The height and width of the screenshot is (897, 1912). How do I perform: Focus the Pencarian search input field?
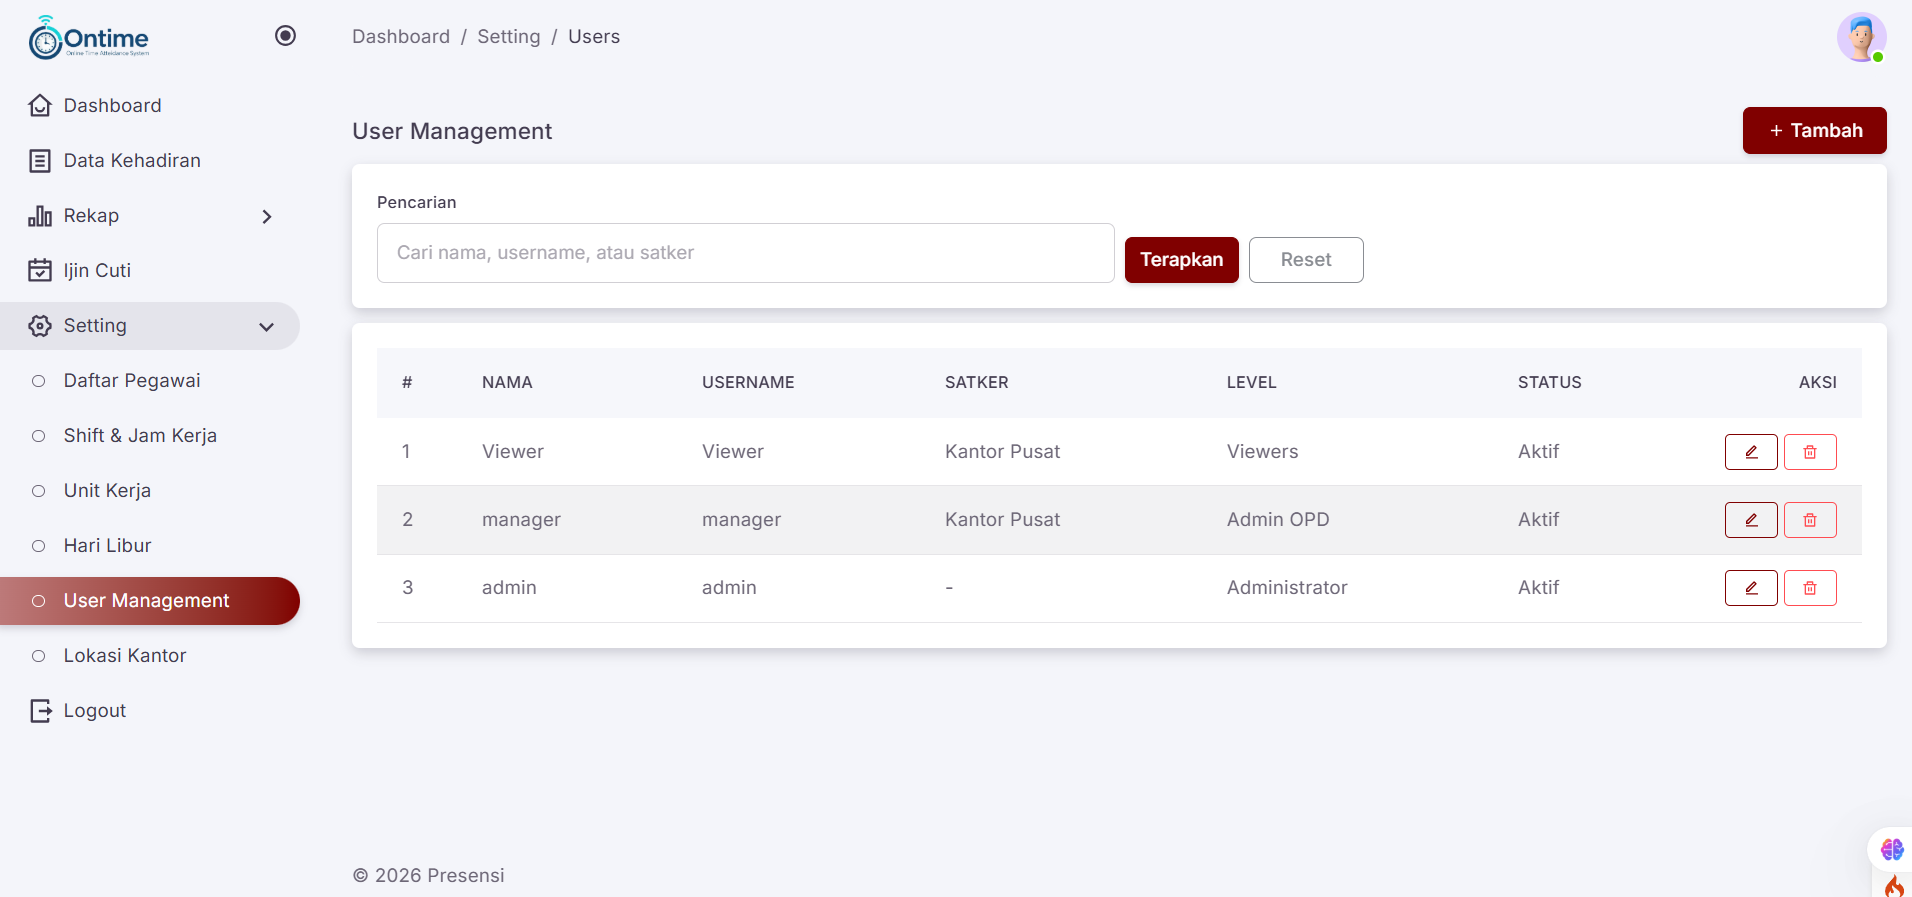point(745,253)
